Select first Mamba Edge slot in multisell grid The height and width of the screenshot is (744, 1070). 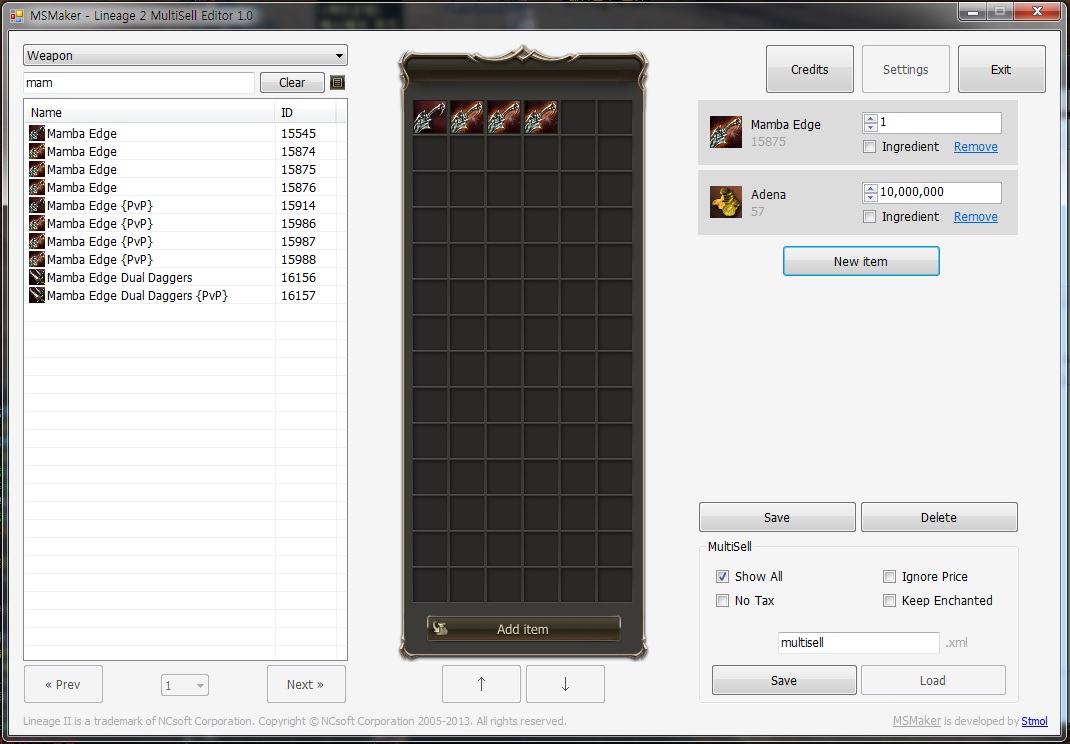(430, 117)
